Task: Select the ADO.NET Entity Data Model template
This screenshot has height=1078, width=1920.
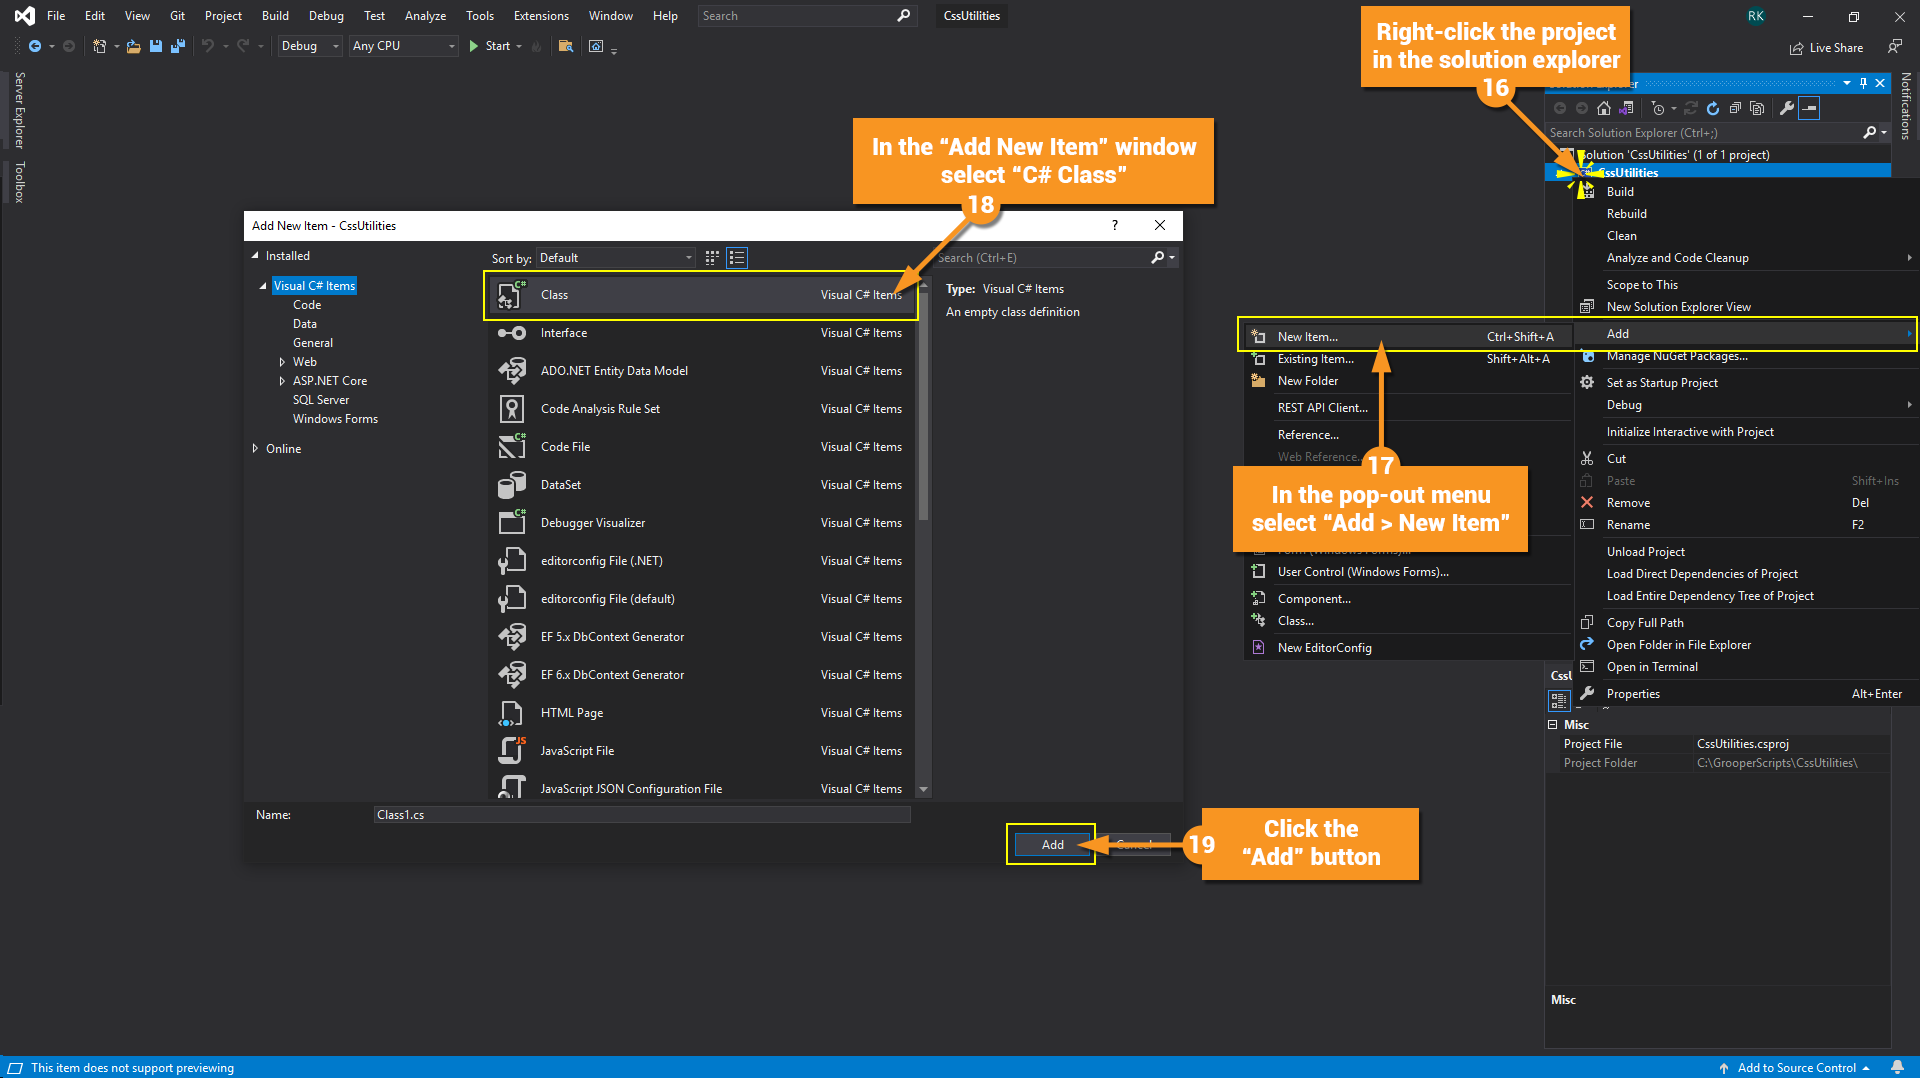Action: 700,371
